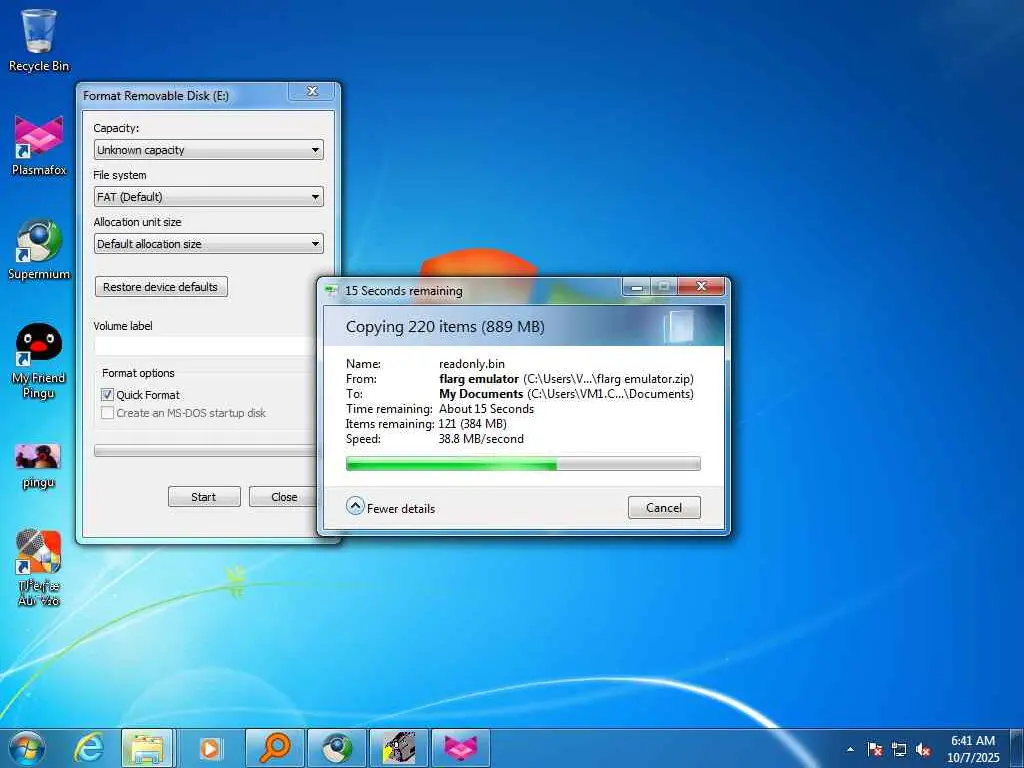
Task: Open the clock showing 6:41 AM
Action: (973, 748)
